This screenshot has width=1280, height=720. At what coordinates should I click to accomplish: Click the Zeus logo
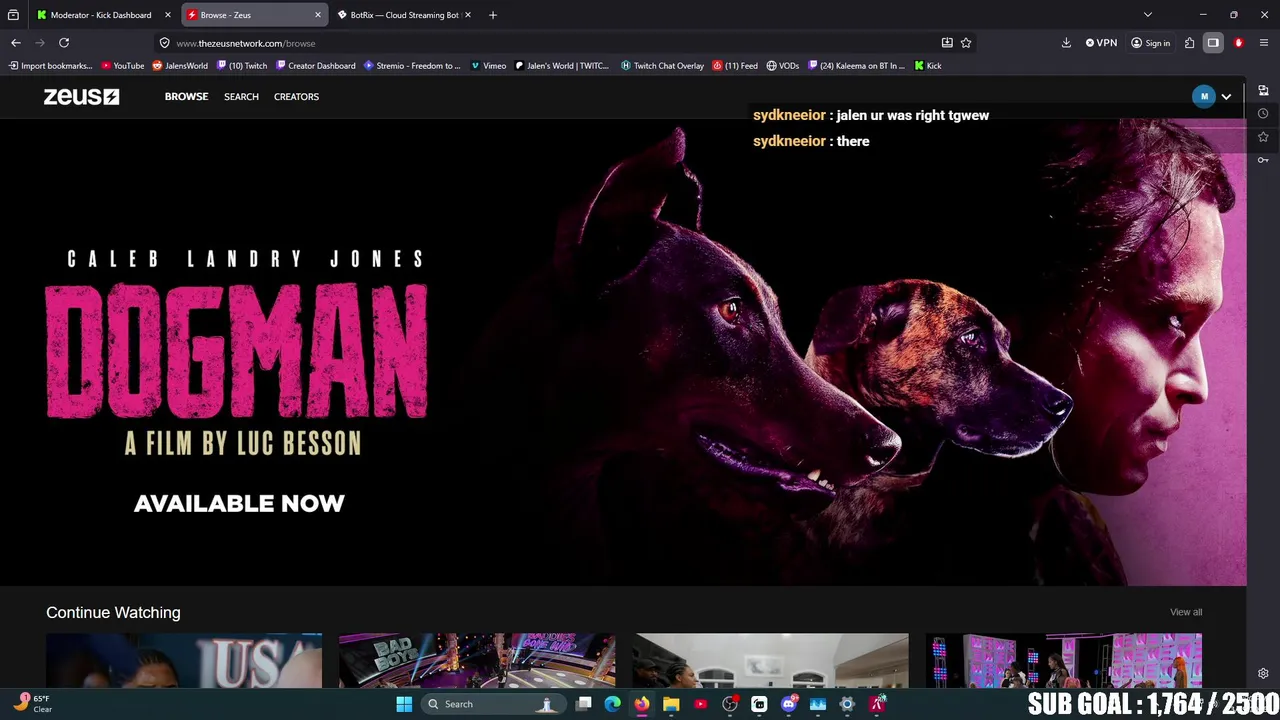(81, 97)
